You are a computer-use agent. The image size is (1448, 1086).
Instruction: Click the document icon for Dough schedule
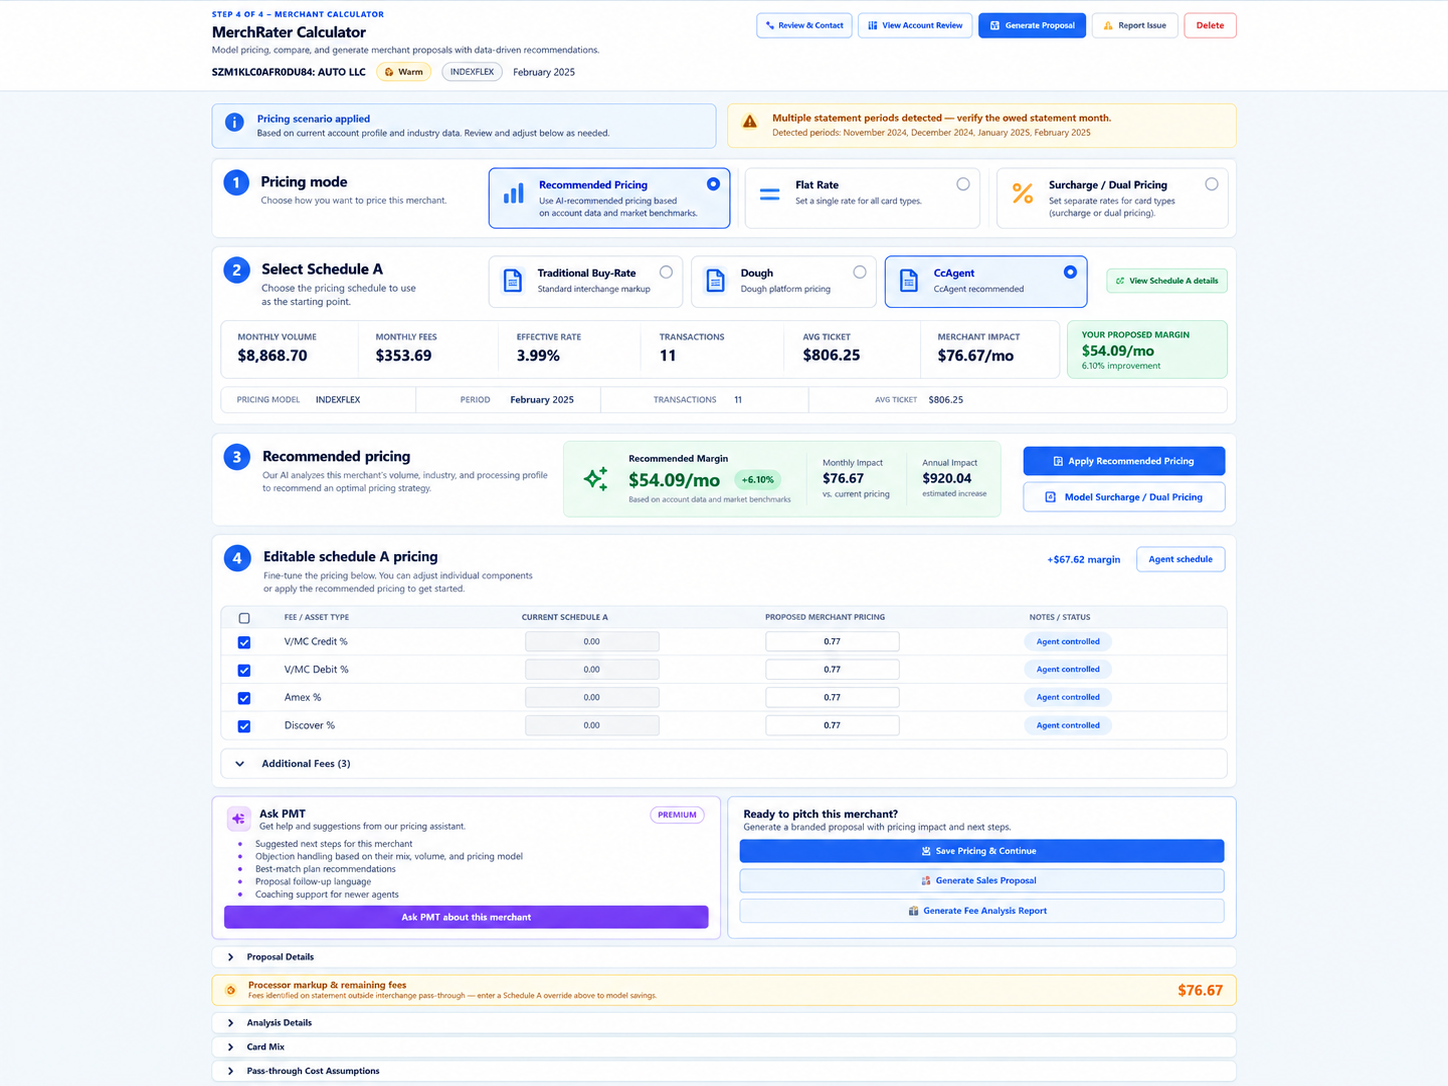(715, 281)
